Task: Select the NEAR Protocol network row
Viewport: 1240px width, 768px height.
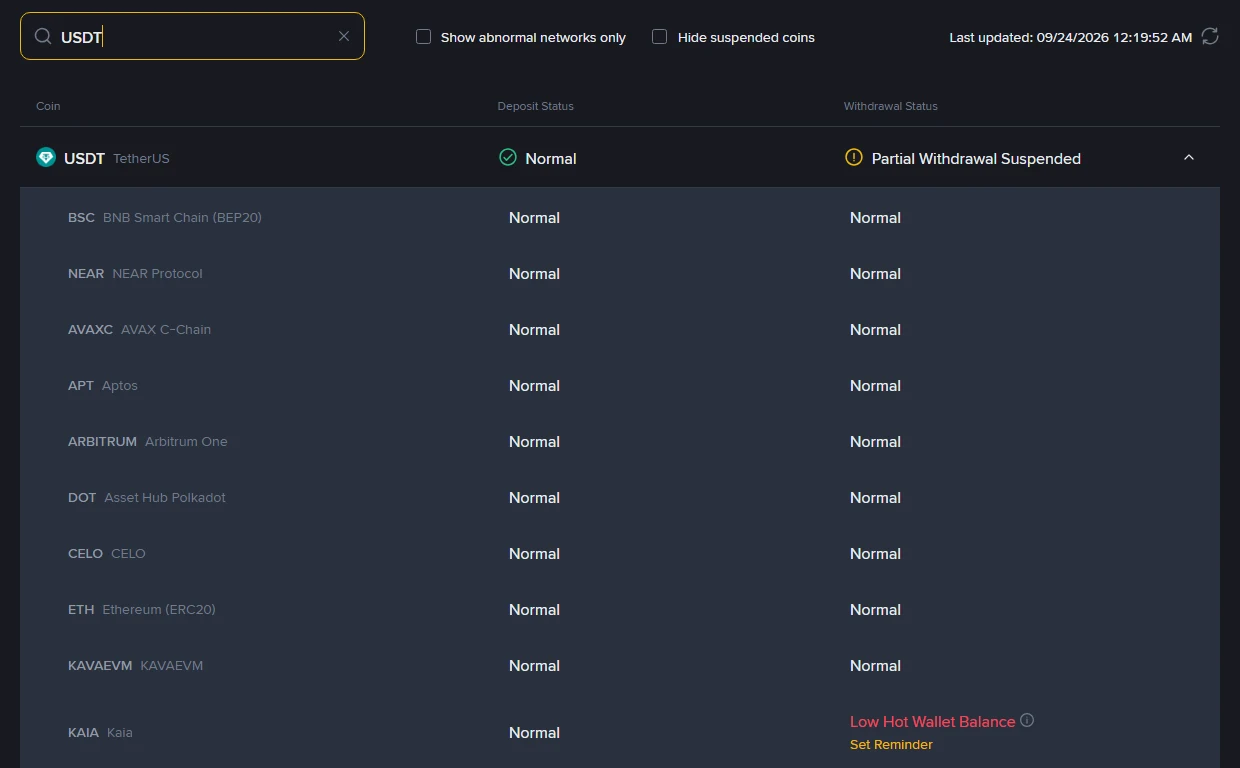Action: (x=620, y=273)
